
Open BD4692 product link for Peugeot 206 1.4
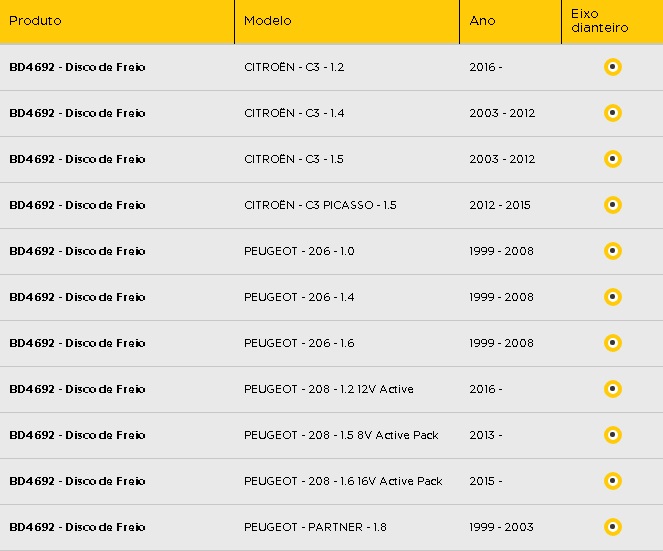coord(77,297)
